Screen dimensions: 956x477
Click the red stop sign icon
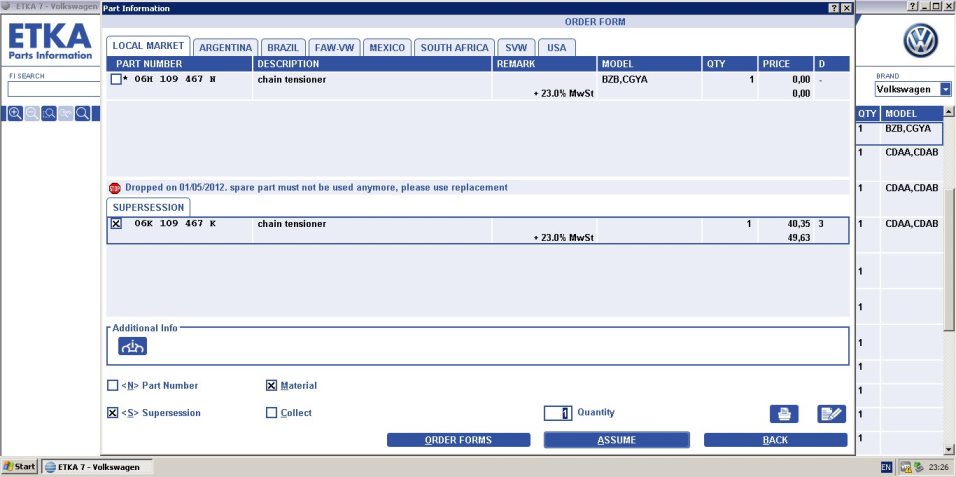[x=115, y=188]
